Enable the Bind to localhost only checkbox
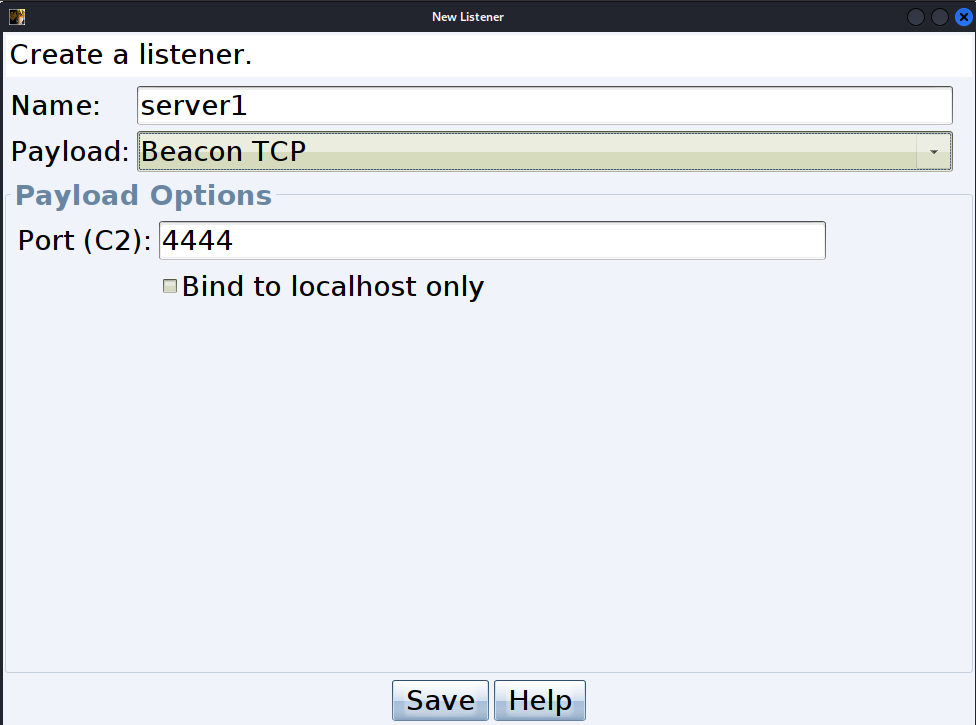 pyautogui.click(x=170, y=286)
